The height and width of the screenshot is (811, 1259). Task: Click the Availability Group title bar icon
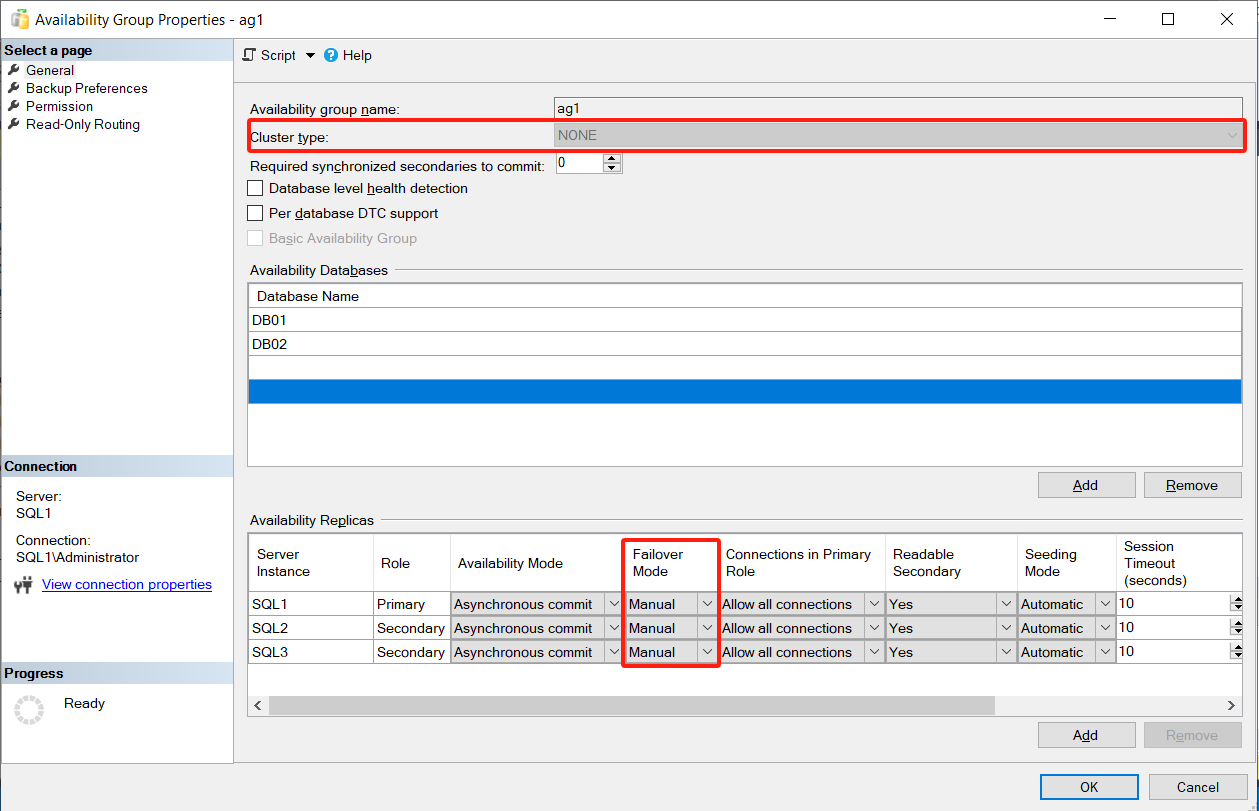pos(19,18)
